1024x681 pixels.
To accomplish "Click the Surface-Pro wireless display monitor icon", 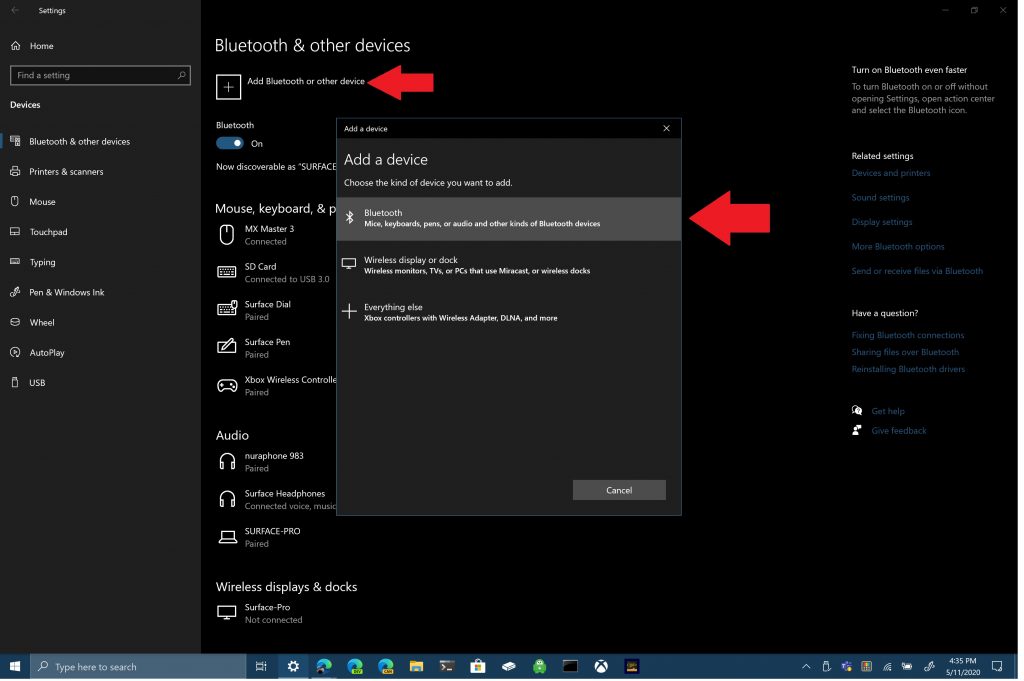I will tap(227, 614).
